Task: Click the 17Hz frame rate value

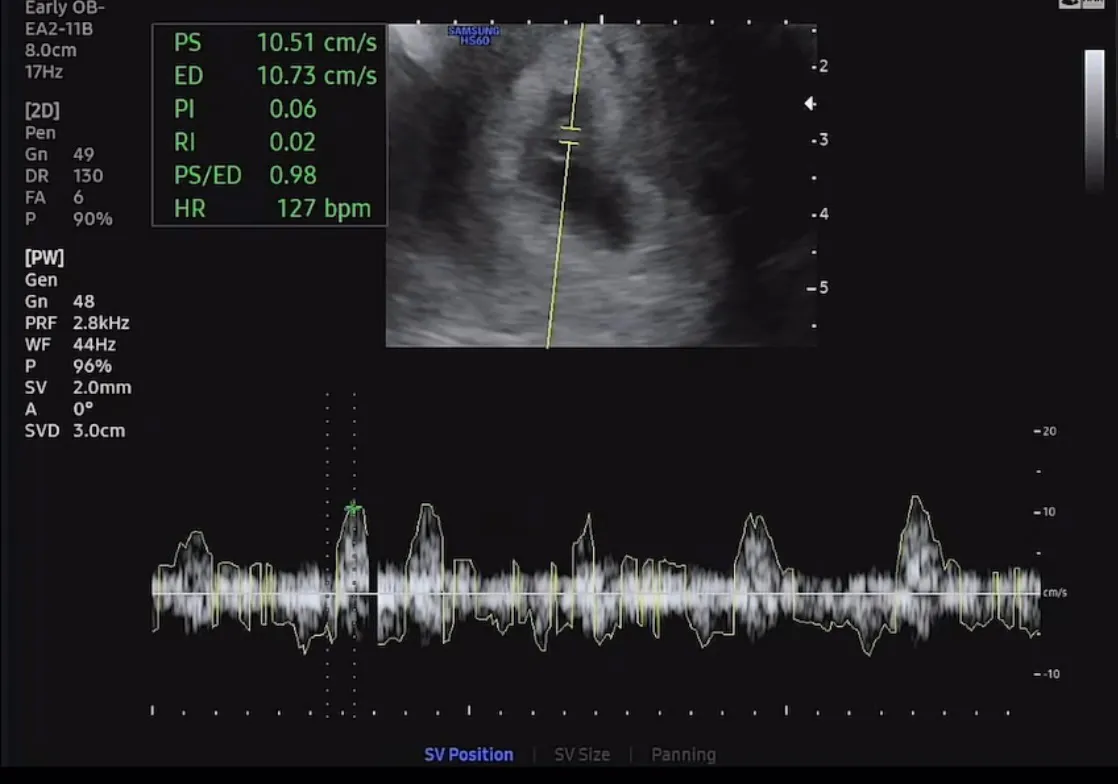Action: point(43,72)
